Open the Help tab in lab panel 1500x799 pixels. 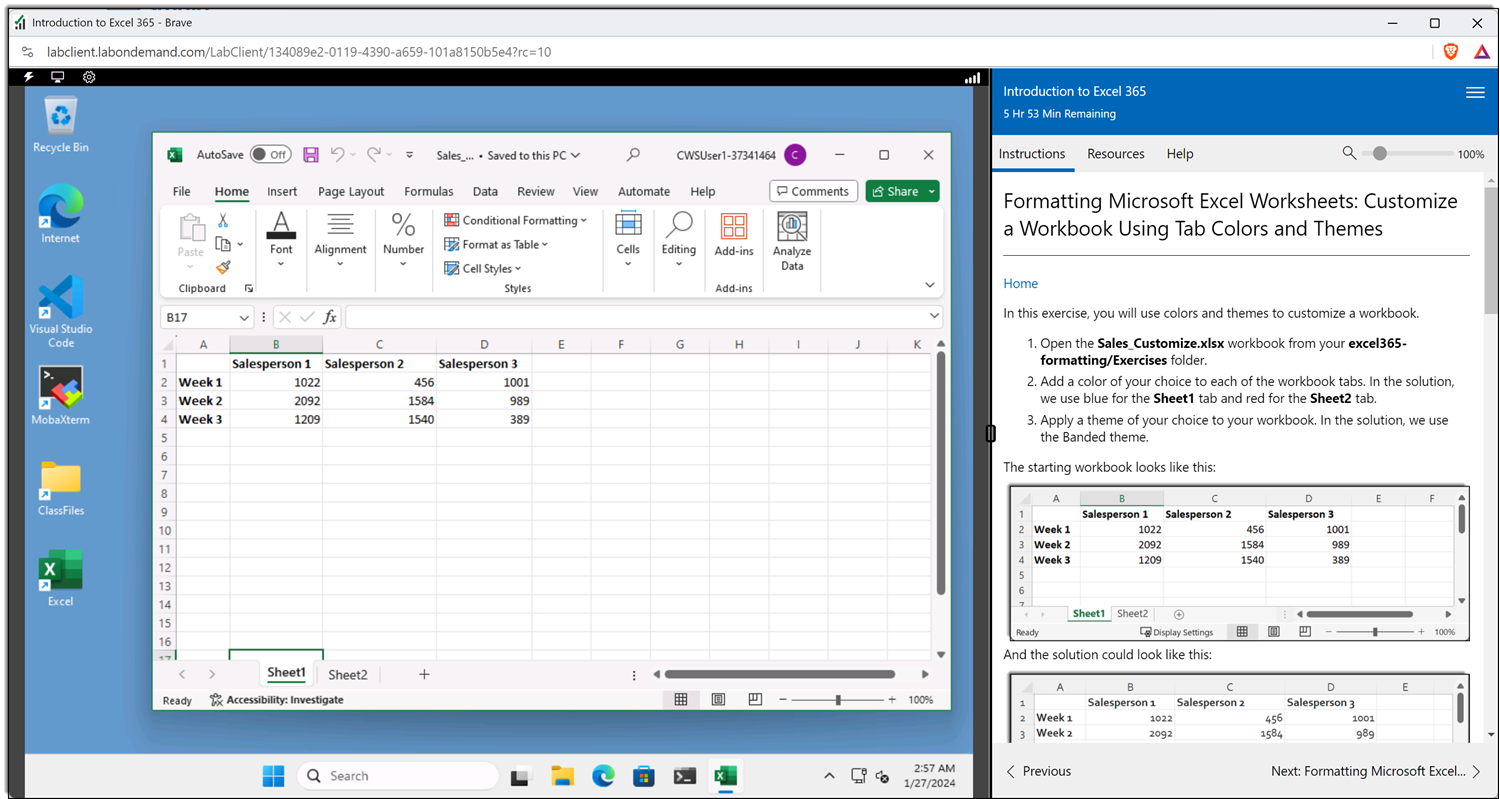pyautogui.click(x=1180, y=154)
